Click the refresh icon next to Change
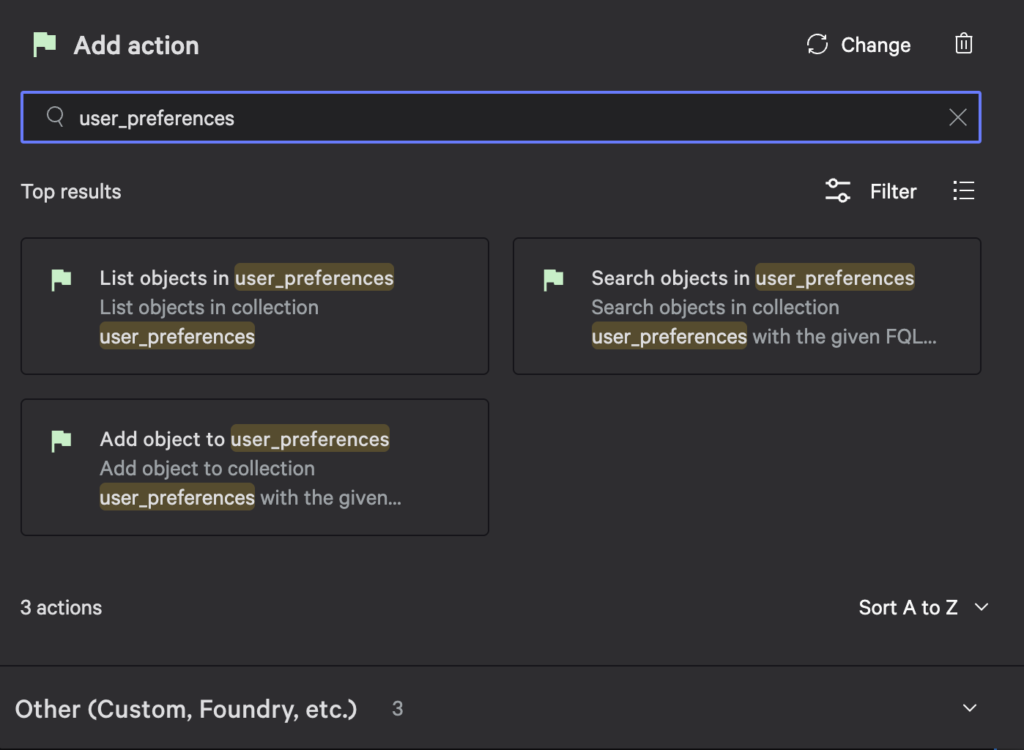 point(816,44)
